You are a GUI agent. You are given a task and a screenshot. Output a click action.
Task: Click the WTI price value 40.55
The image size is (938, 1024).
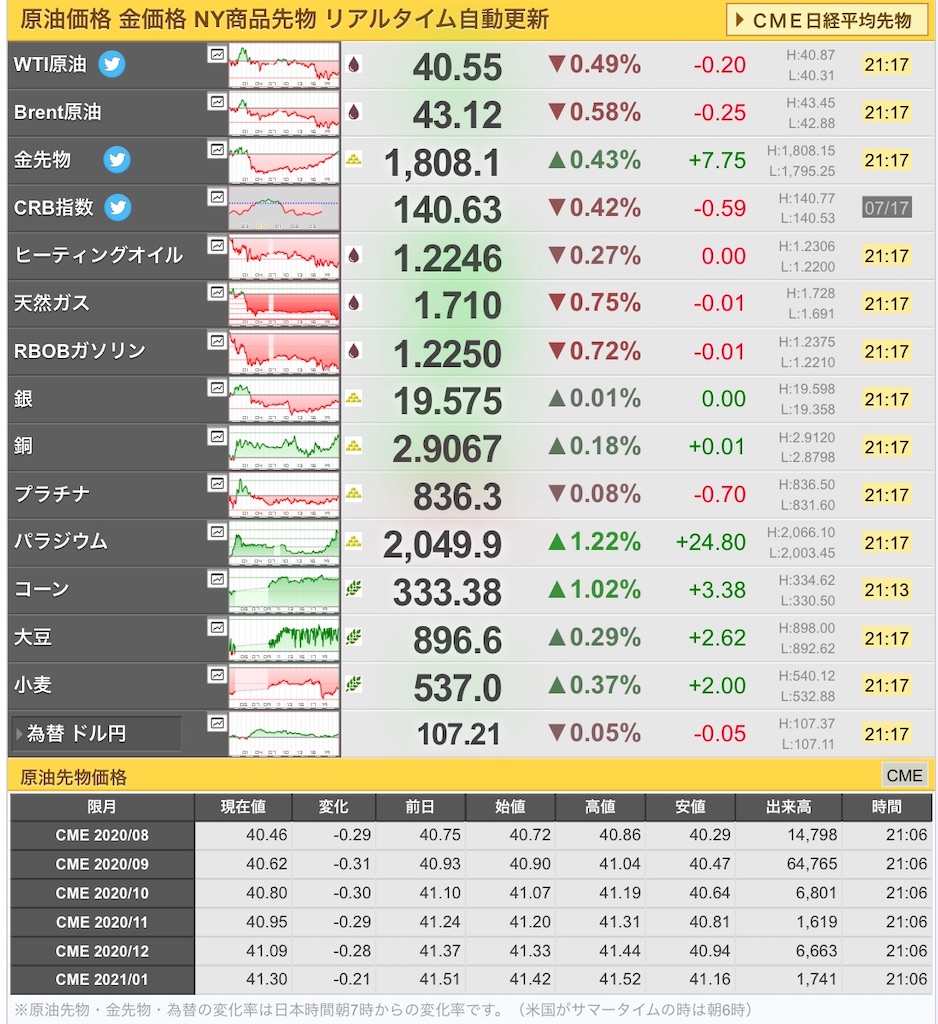457,67
